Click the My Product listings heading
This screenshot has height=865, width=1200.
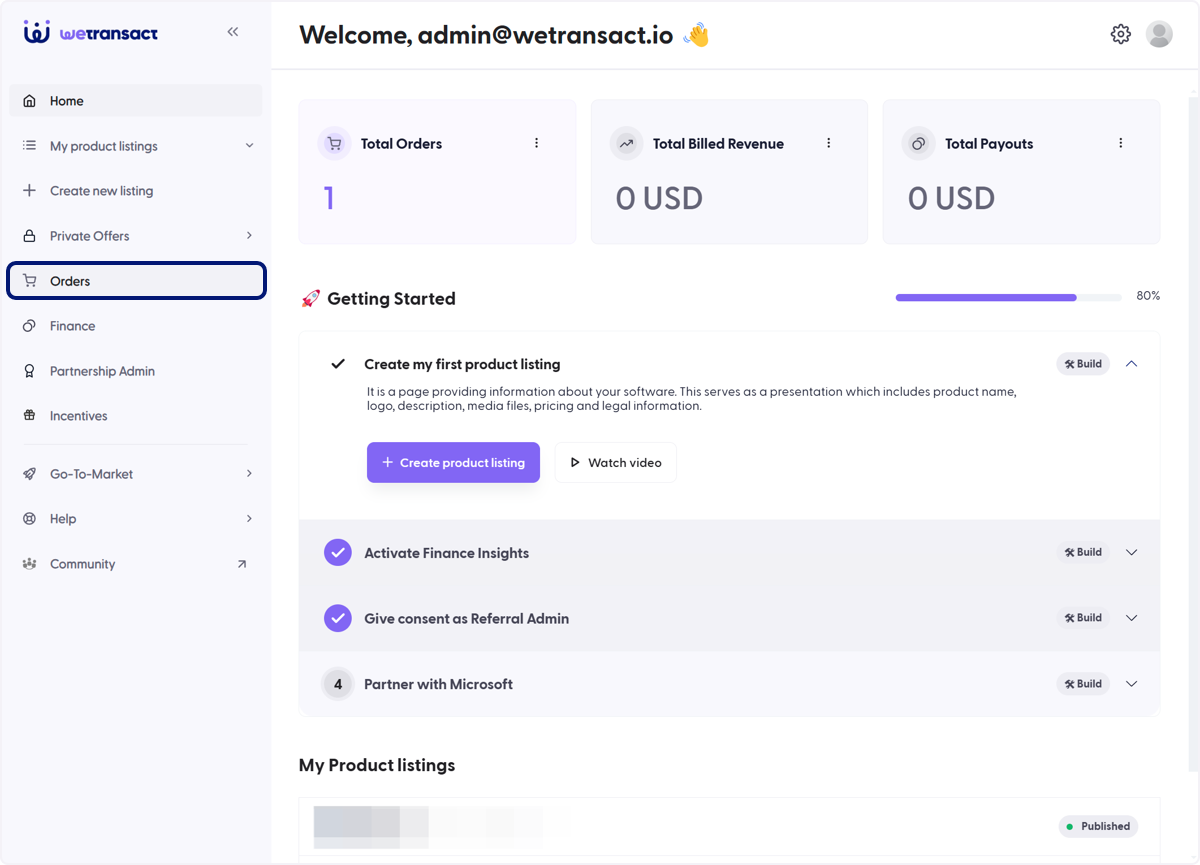[377, 765]
